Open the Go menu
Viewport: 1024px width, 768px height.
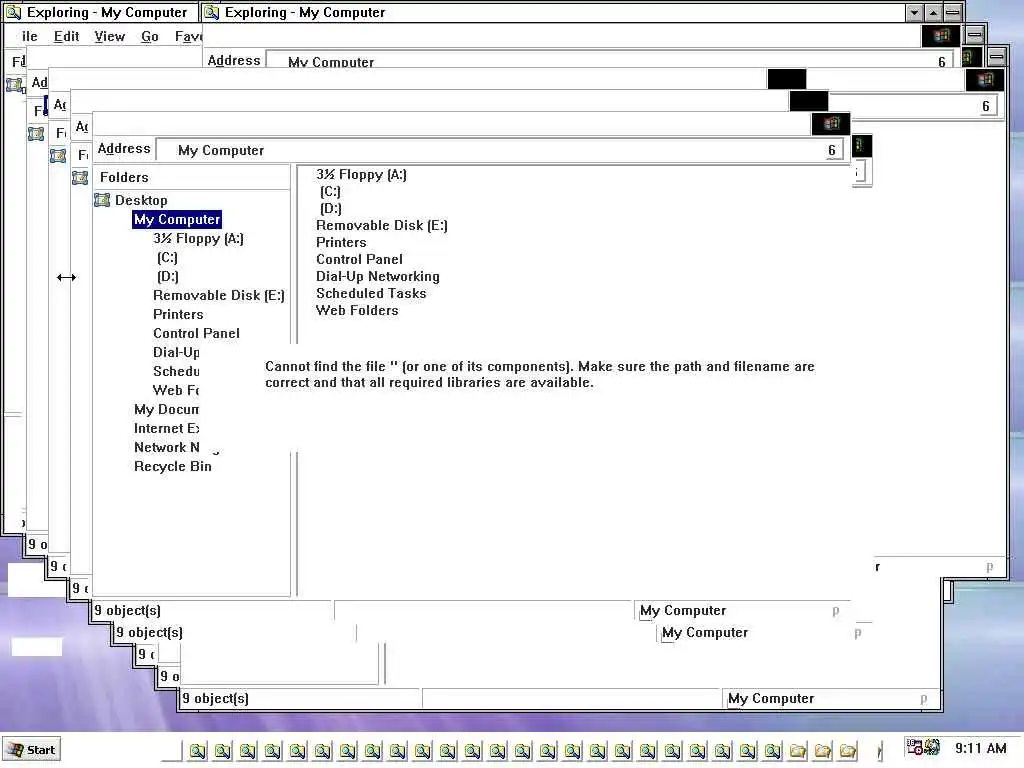click(150, 37)
